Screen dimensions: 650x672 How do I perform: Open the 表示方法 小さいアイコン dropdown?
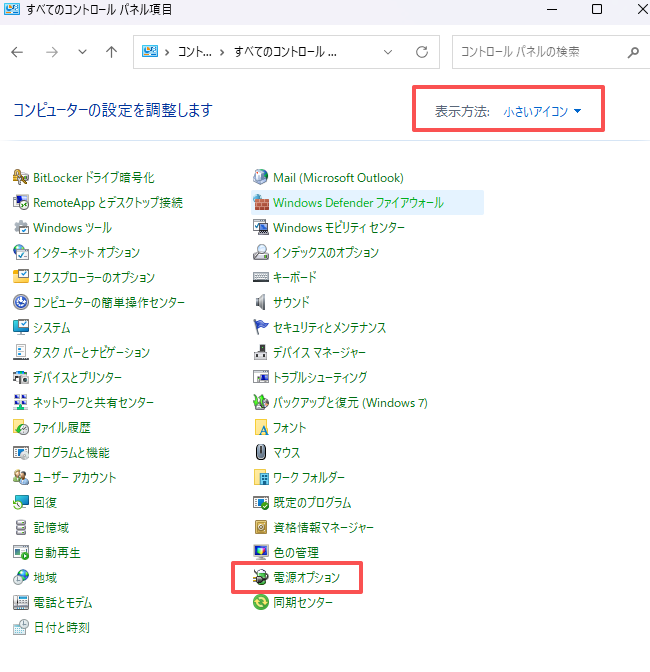tap(542, 111)
